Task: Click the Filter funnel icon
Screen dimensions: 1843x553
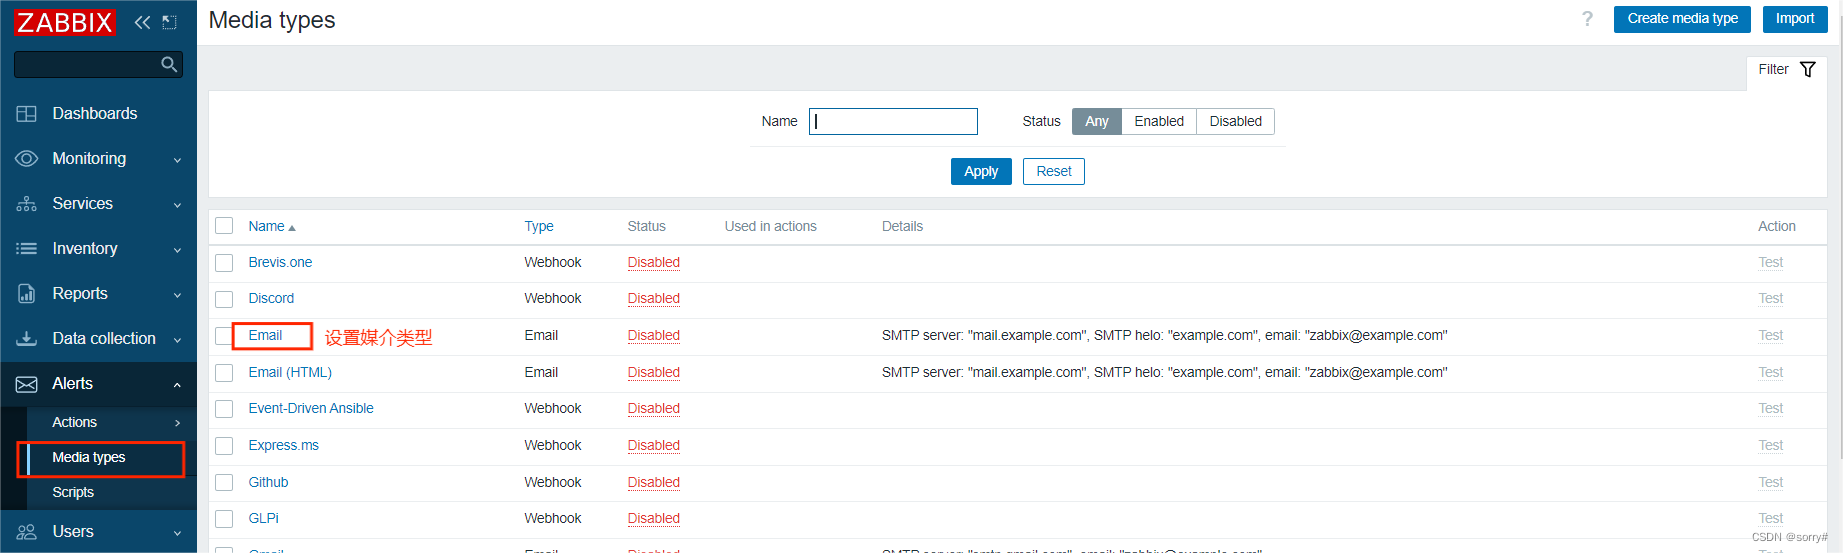Action: coord(1808,69)
